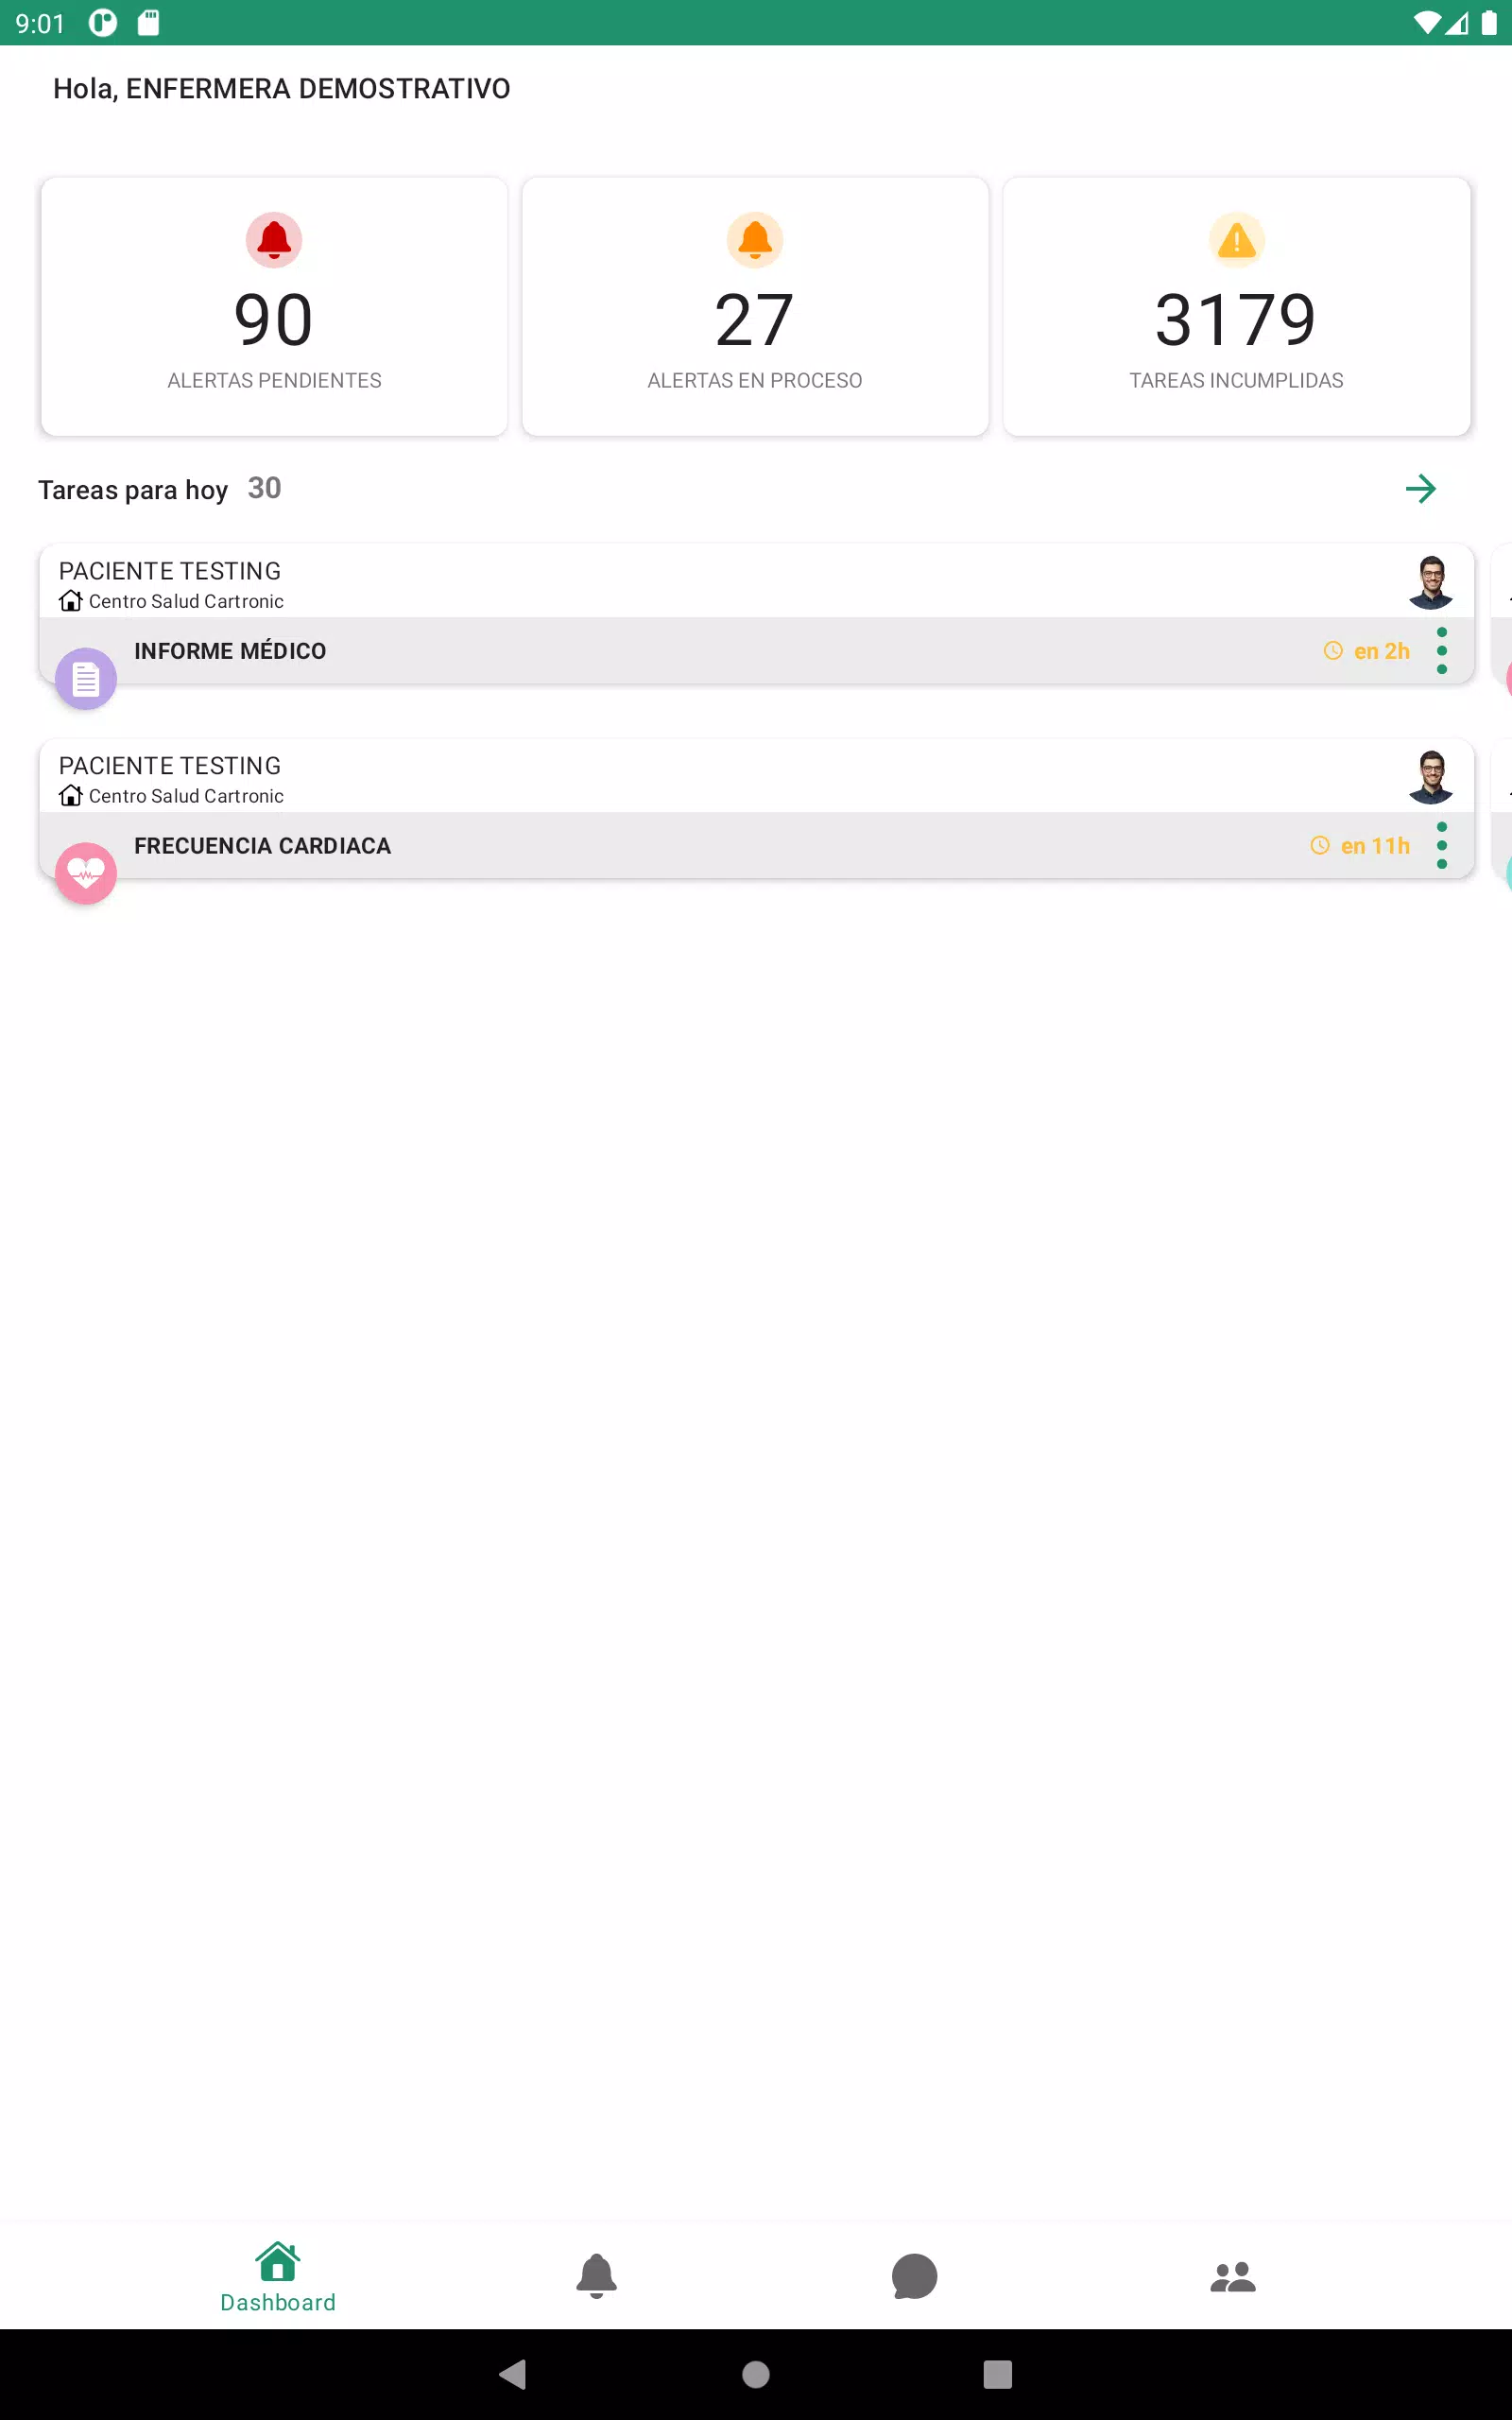Open the 3179 Tareas Incumplidas card

1237,307
